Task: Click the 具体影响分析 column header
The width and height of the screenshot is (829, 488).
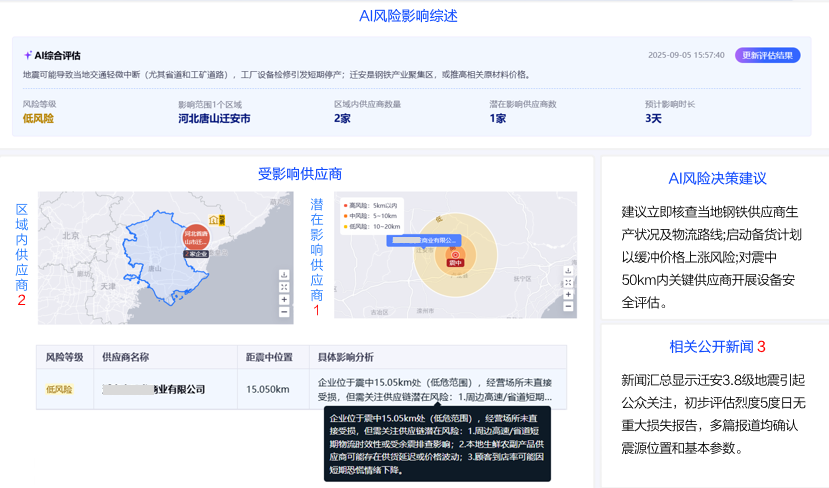Action: [346, 356]
